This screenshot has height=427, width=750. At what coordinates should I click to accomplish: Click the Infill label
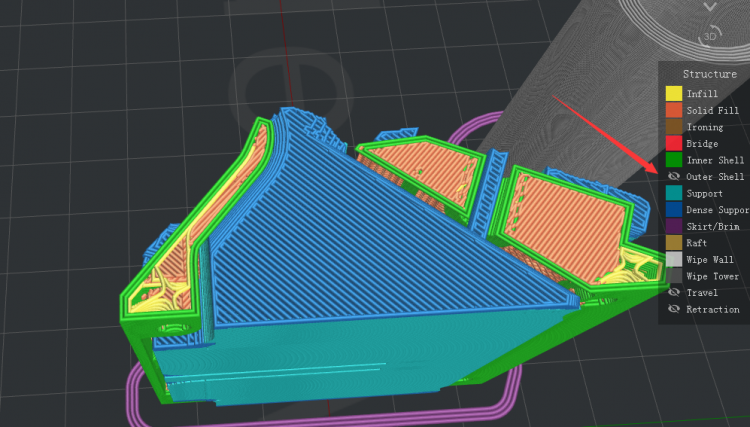point(702,94)
